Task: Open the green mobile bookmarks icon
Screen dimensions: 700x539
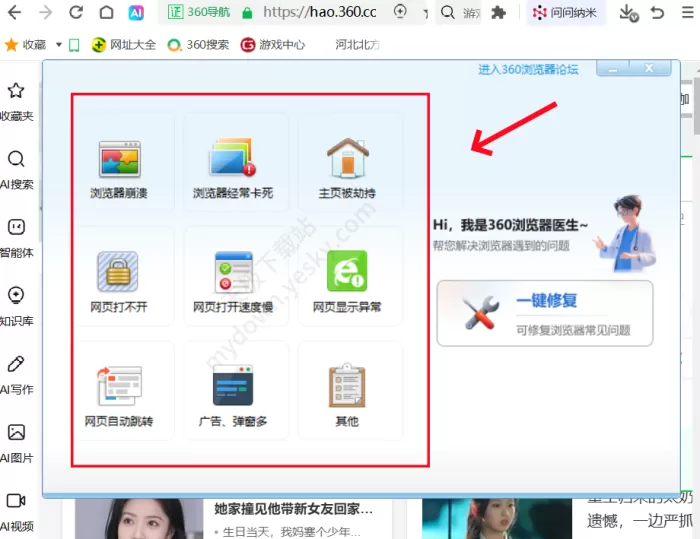Action: 74,45
